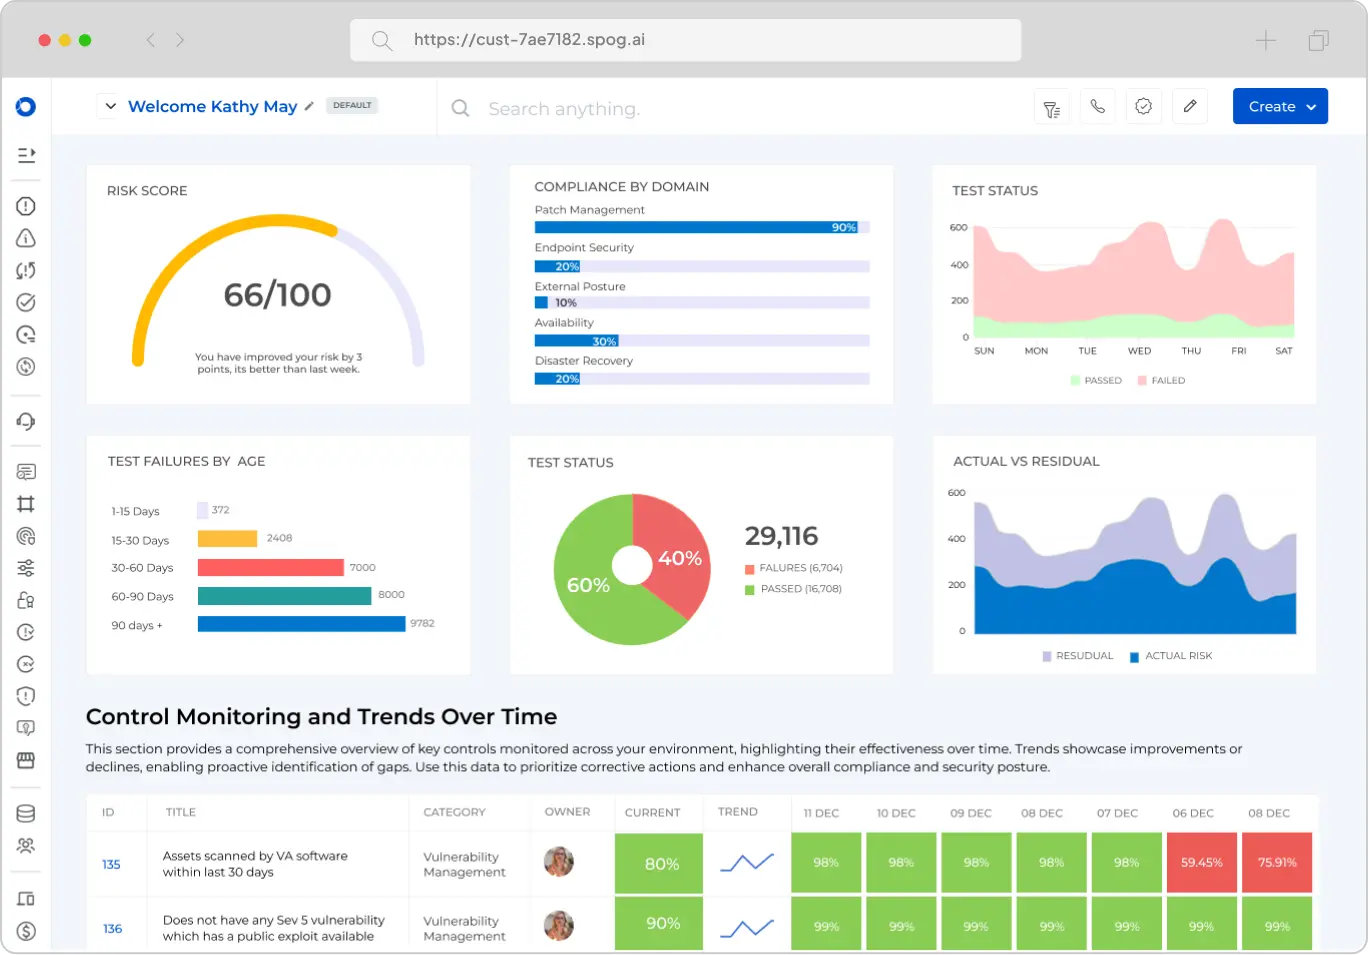Open the verified badge icon in the header
This screenshot has height=955, width=1368.
click(1143, 106)
